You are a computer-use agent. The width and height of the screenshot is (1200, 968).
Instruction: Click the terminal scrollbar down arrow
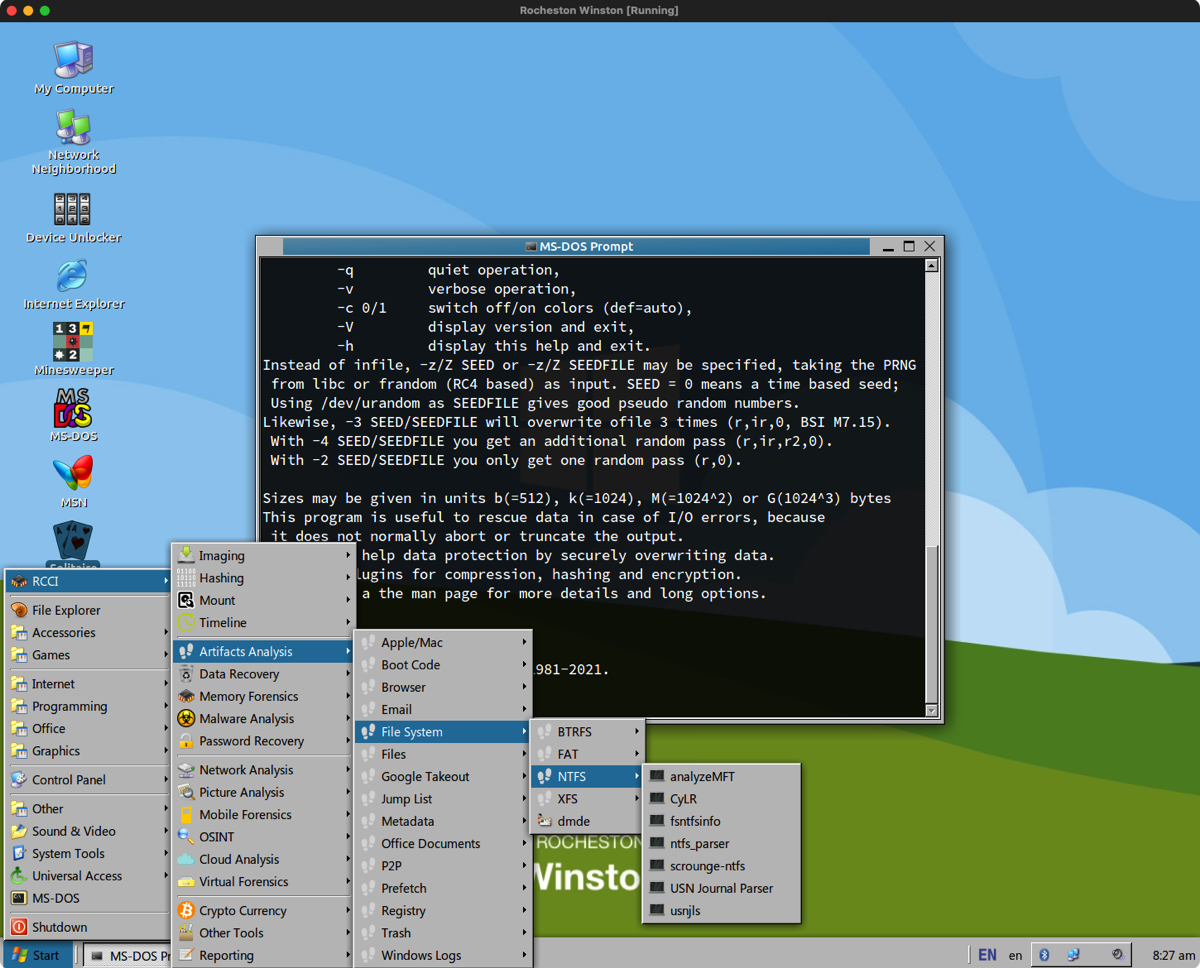931,710
